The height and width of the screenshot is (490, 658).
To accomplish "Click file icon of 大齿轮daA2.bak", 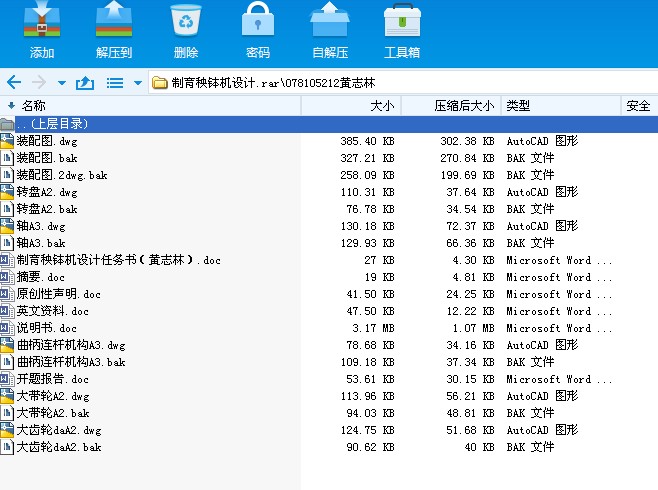I will pyautogui.click(x=7, y=447).
